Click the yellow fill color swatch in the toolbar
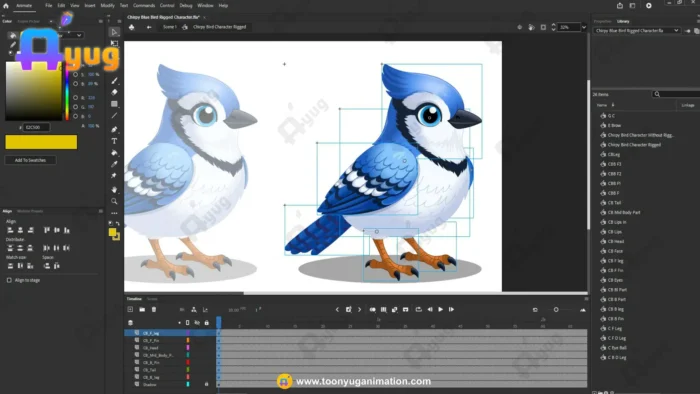The height and width of the screenshot is (394, 700). [x=112, y=232]
